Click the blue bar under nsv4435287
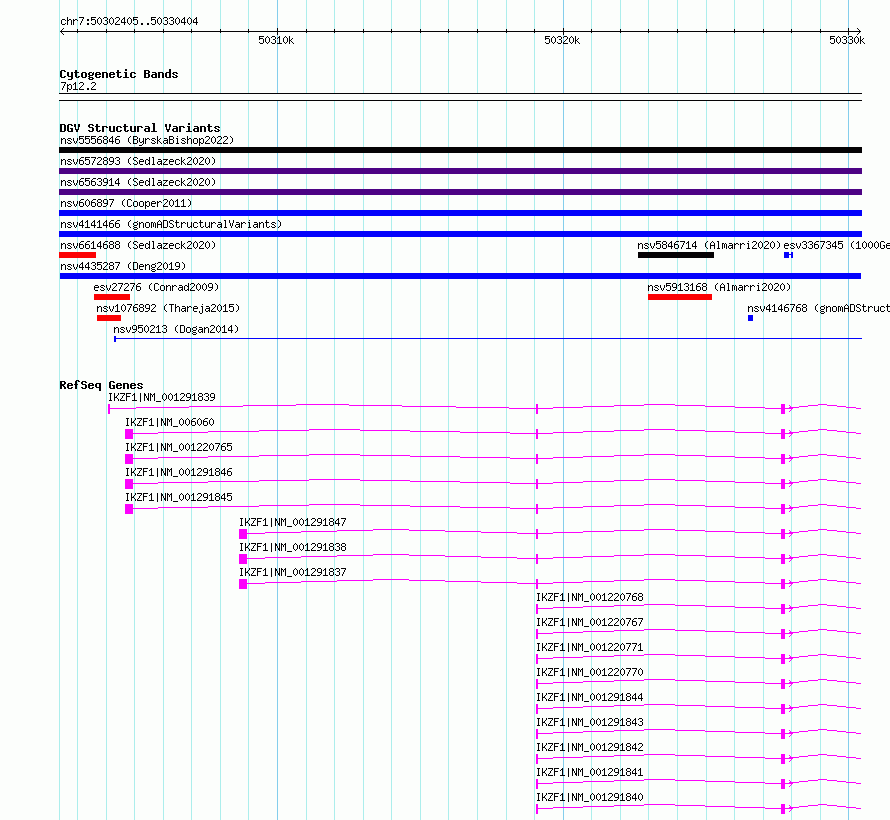Screen dimensions: 890x820 pyautogui.click(x=460, y=276)
